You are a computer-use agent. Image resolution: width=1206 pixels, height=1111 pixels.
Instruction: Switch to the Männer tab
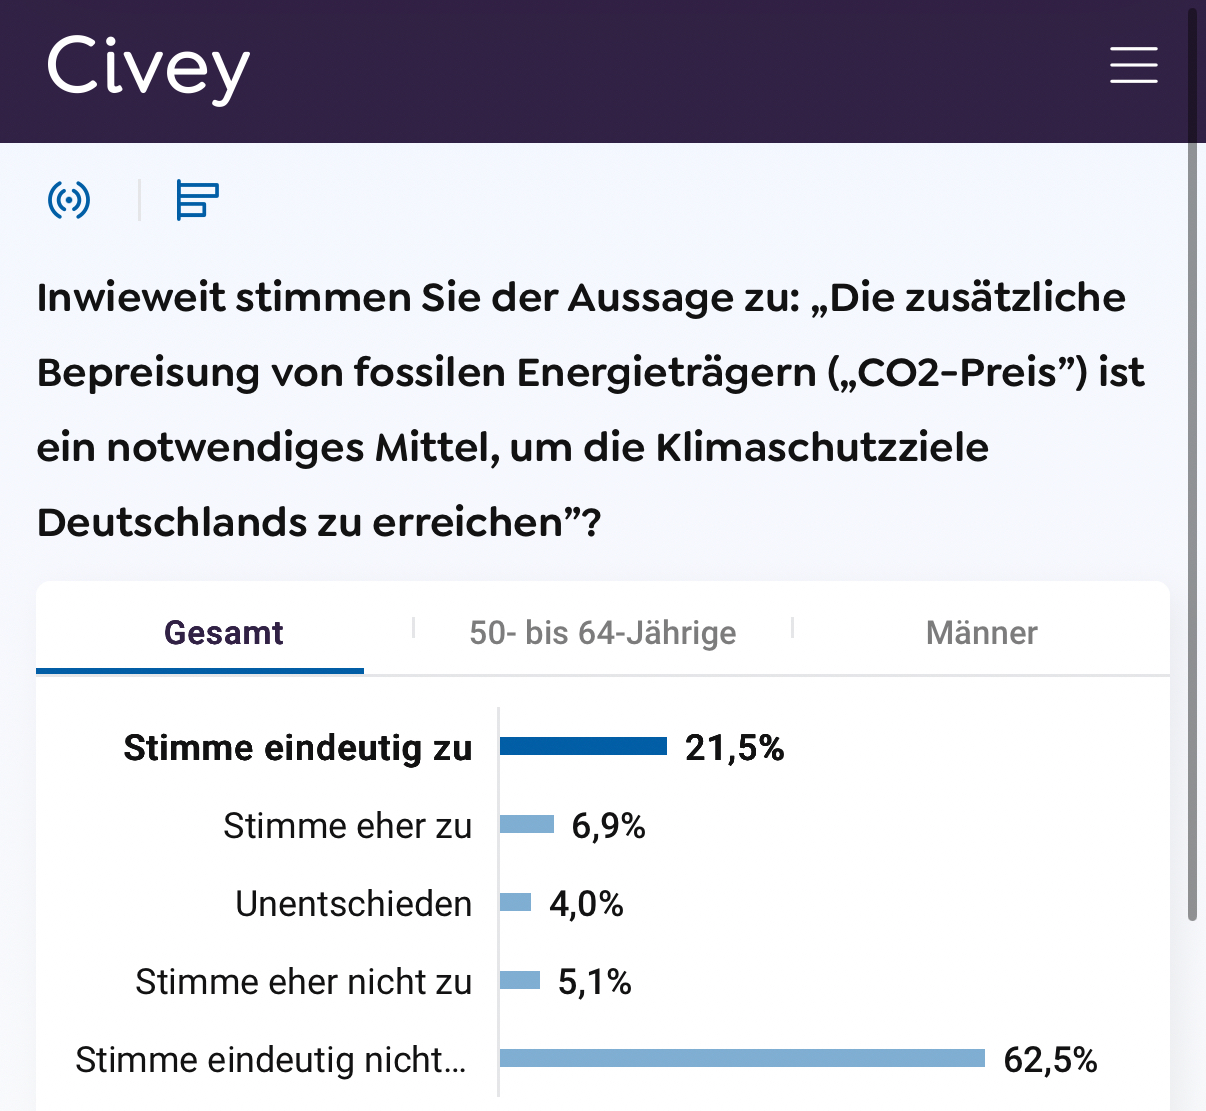(981, 633)
